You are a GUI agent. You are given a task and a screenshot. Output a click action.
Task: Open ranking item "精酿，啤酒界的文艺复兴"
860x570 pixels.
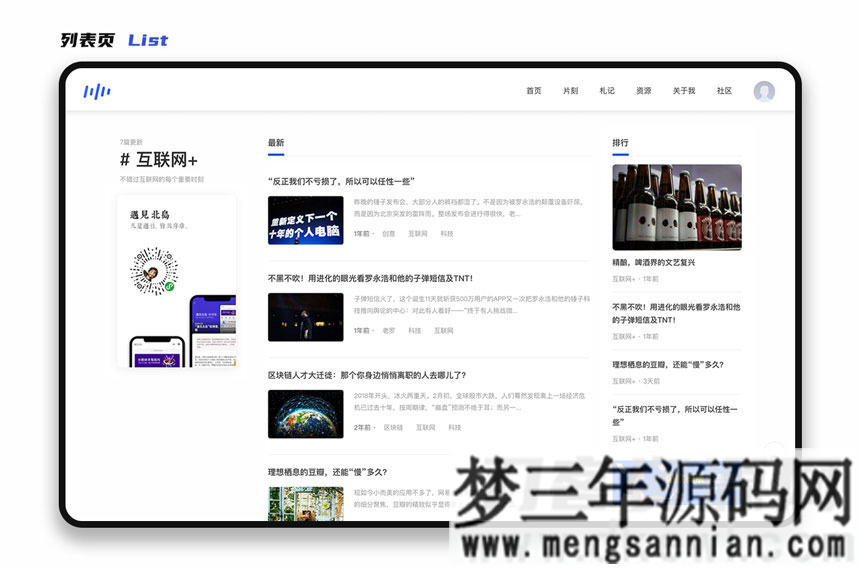(x=654, y=263)
